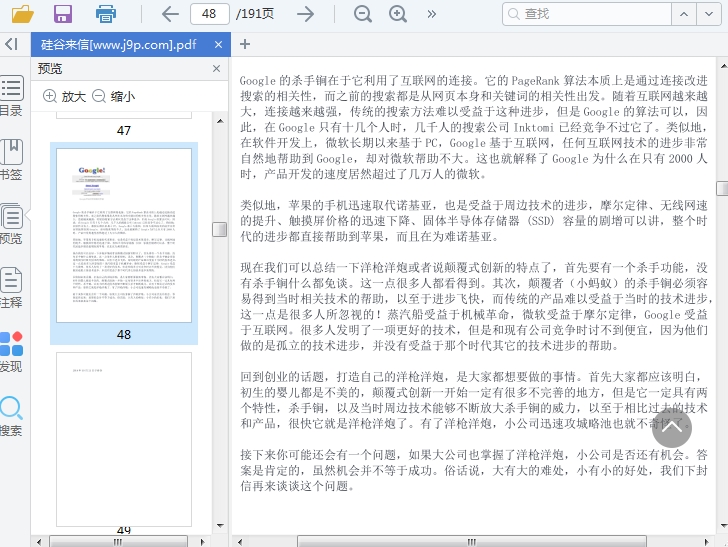Viewport: 728px width, 547px height.
Task: Save the document with the disk icon
Action: click(63, 14)
